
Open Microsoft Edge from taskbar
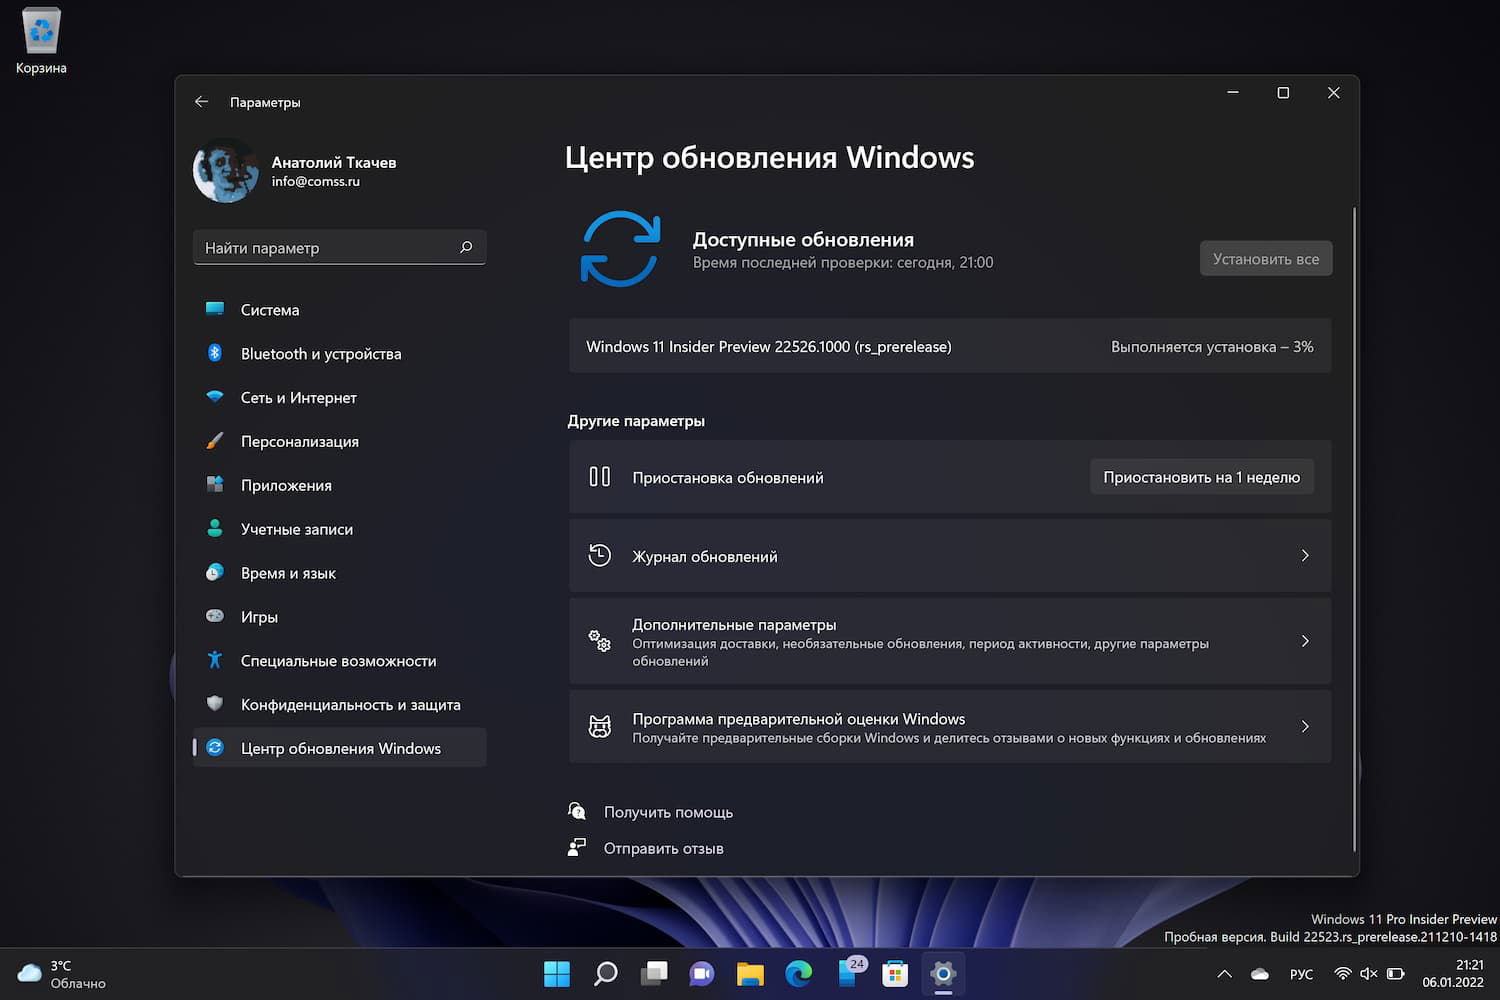(x=798, y=973)
